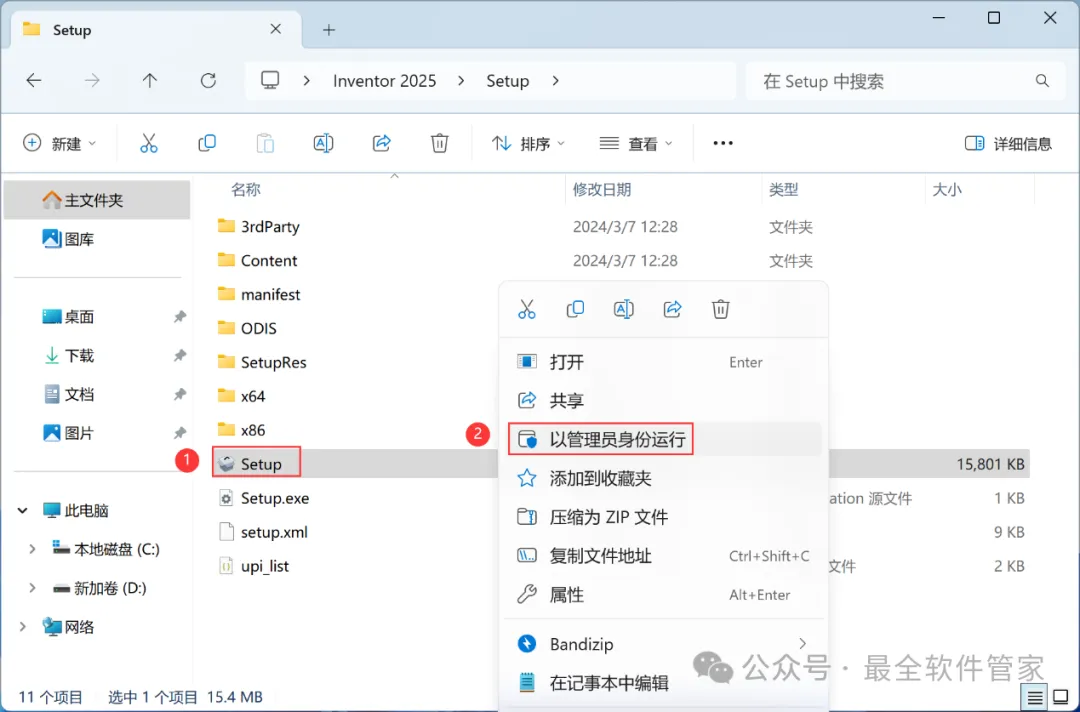Open a new tab with the plus button
The height and width of the screenshot is (712, 1080).
click(x=329, y=30)
